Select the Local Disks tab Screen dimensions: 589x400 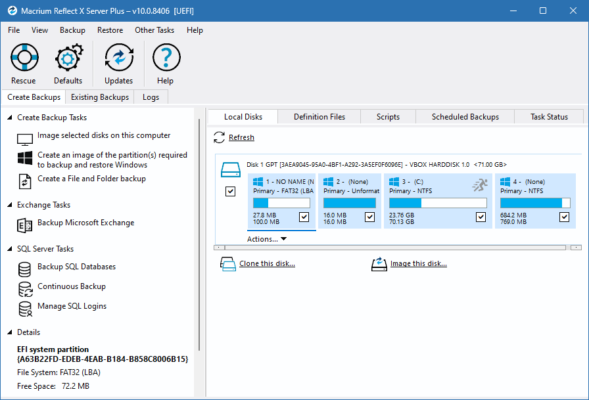(x=243, y=117)
